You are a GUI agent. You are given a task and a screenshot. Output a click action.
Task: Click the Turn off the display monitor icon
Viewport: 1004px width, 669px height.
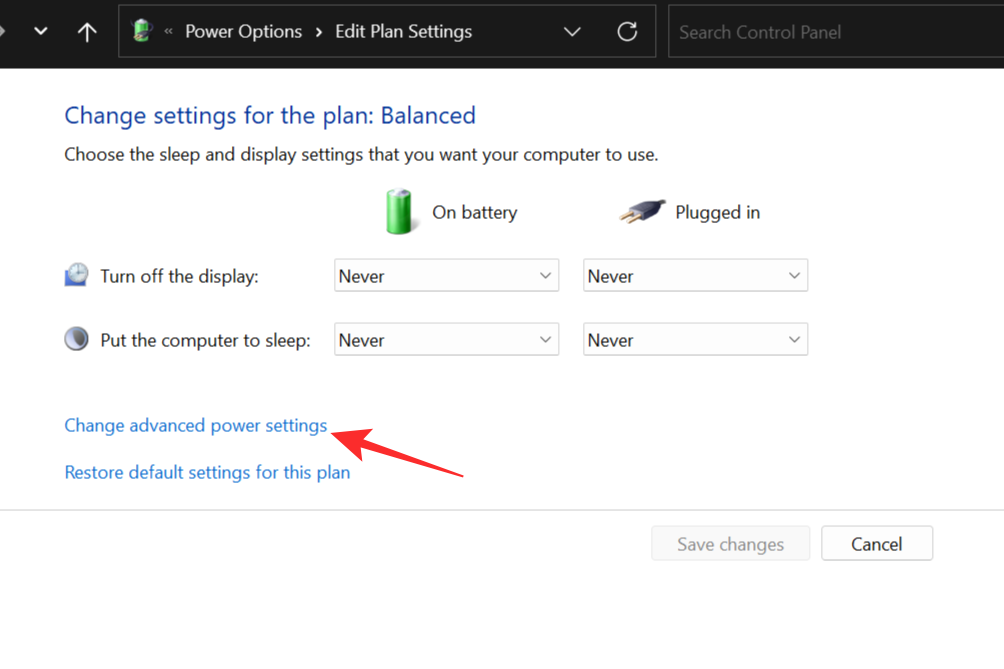tap(76, 276)
